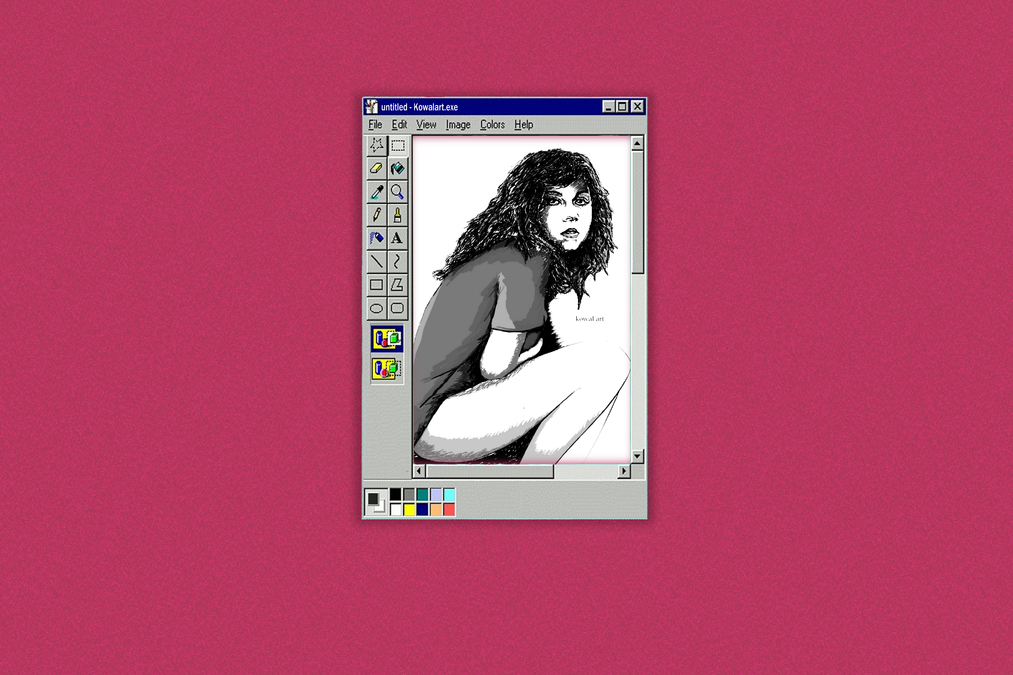Select the rectangular Select tool
Viewport: 1013px width, 675px height.
pos(397,145)
